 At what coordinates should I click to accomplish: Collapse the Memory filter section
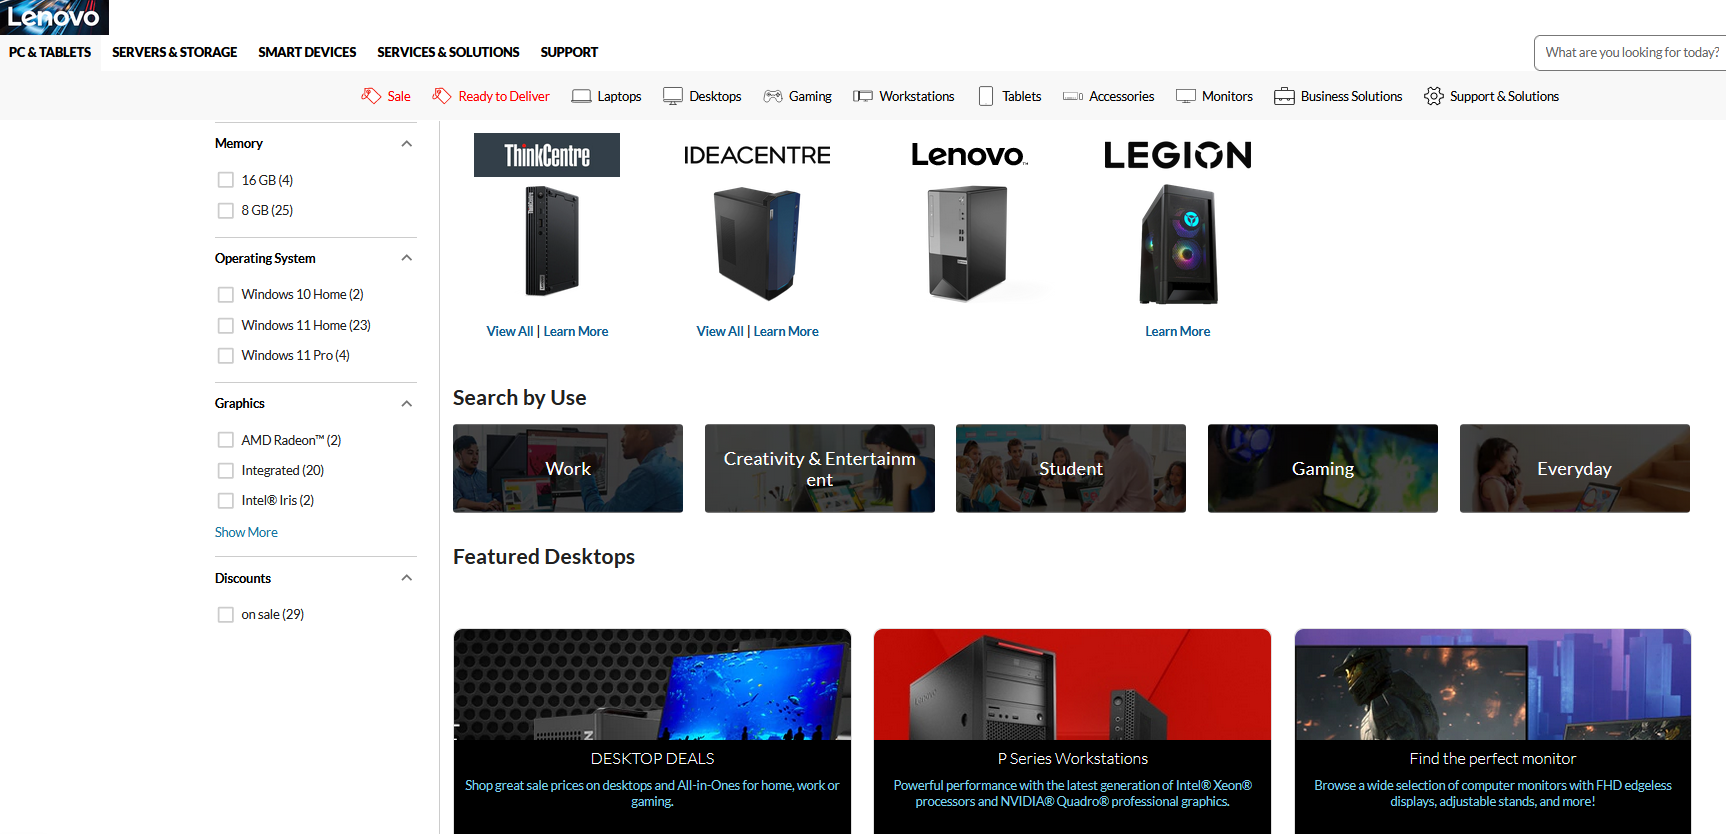coord(407,143)
